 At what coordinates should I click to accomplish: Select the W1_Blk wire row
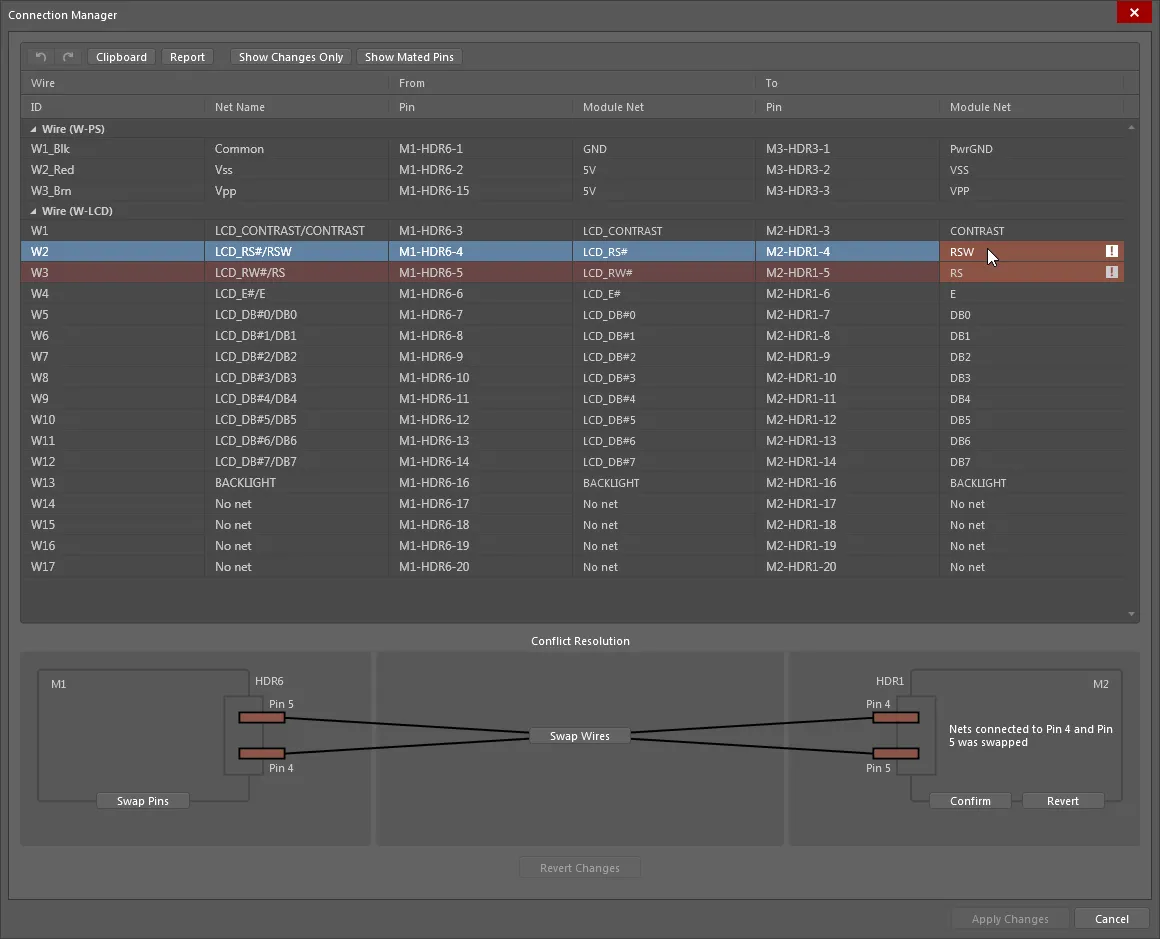tap(573, 149)
